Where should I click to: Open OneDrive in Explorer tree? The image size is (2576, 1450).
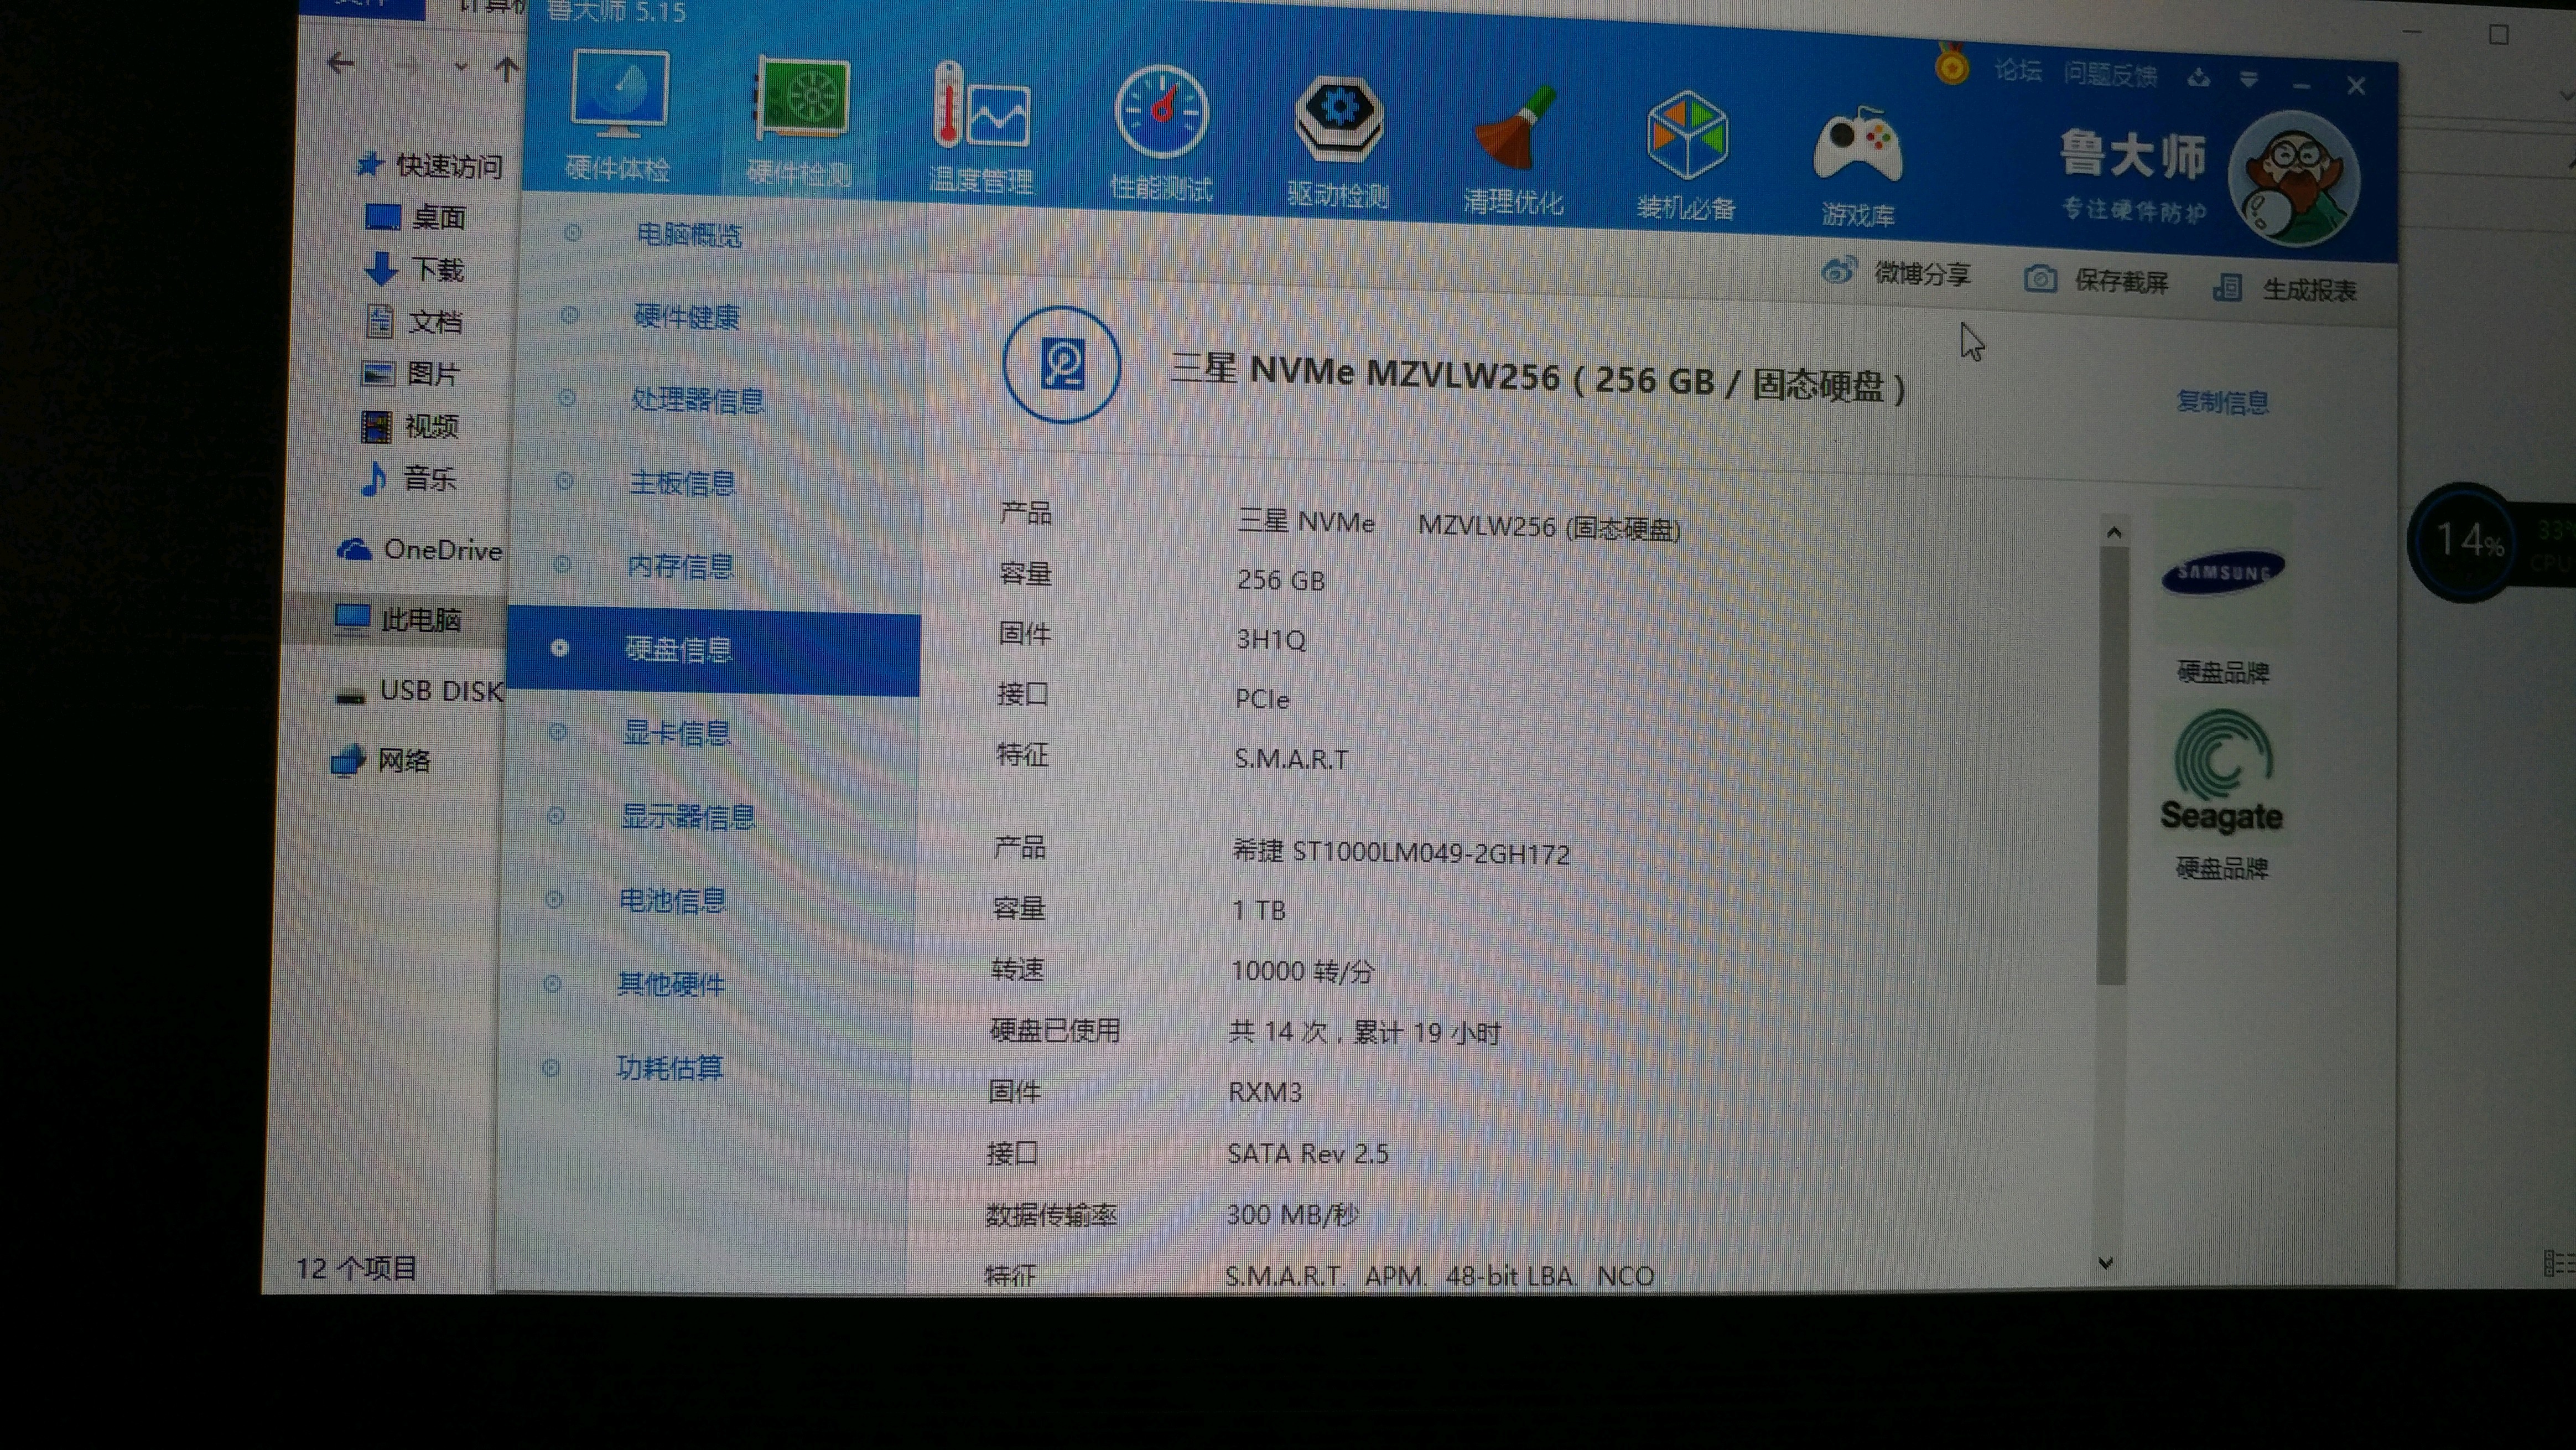[x=420, y=550]
